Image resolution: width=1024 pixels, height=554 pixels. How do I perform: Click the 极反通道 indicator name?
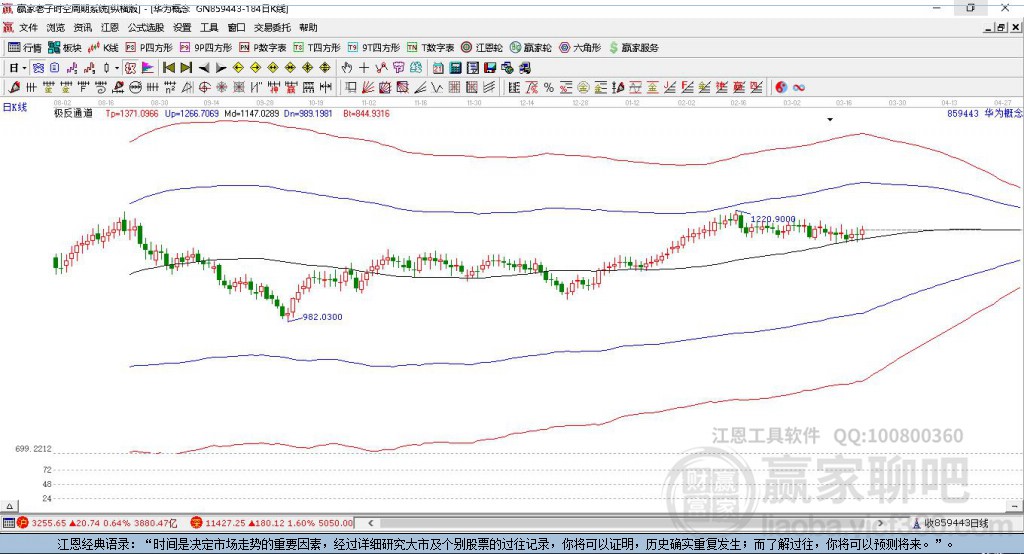[73, 114]
